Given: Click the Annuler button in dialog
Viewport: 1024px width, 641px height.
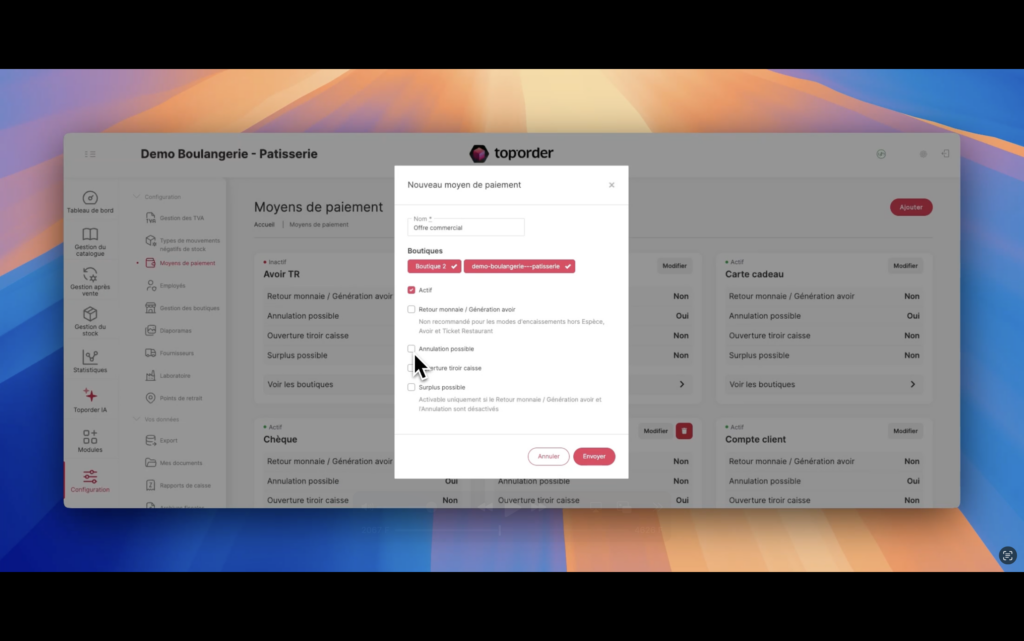Looking at the screenshot, I should click(x=548, y=456).
